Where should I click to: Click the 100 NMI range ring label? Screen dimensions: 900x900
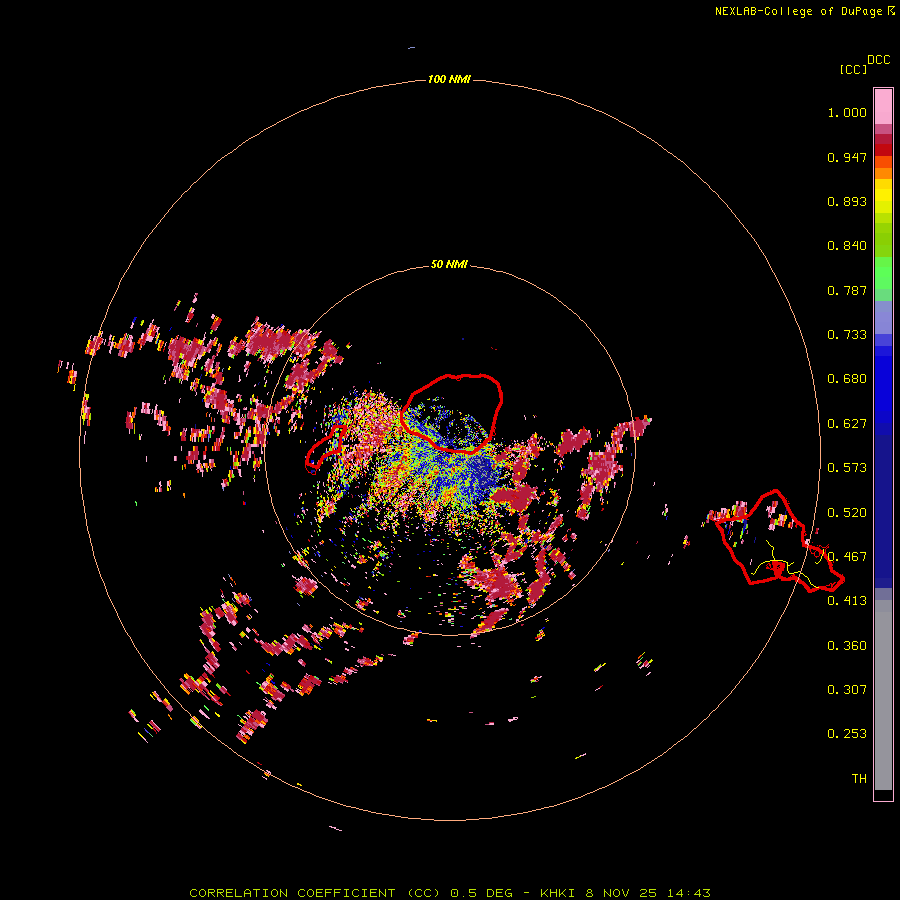449,79
